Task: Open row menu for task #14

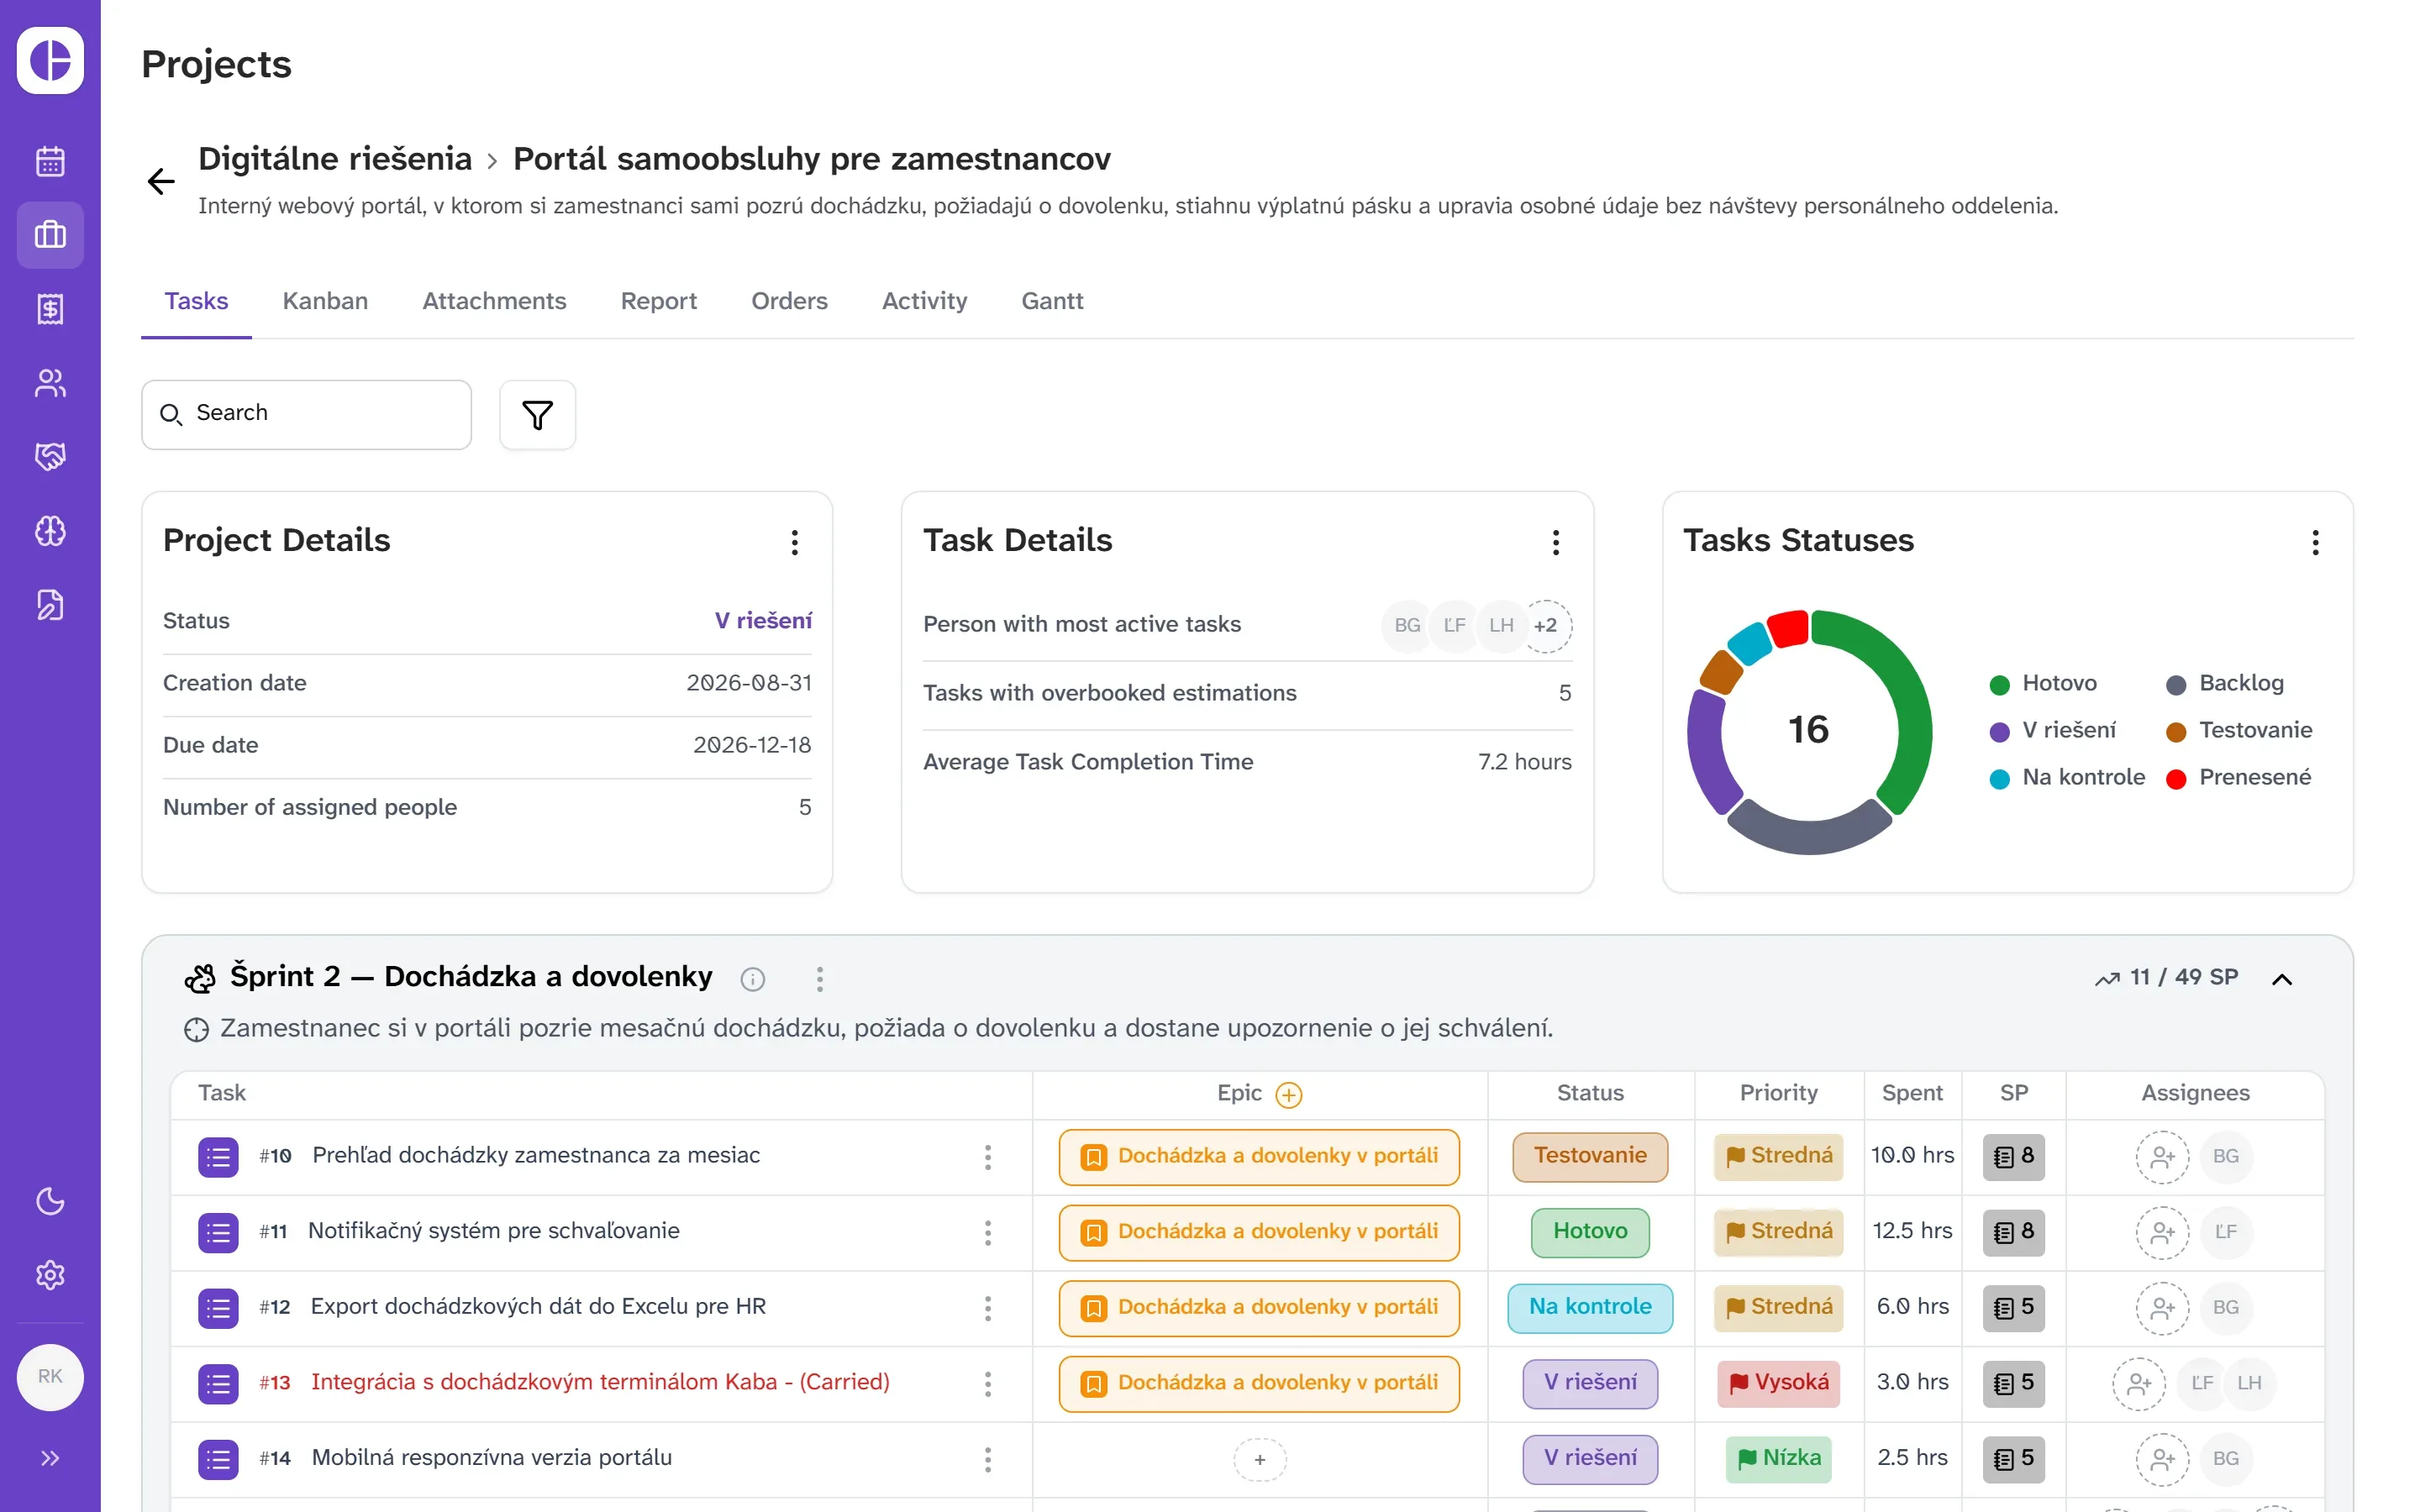Action: pyautogui.click(x=987, y=1459)
